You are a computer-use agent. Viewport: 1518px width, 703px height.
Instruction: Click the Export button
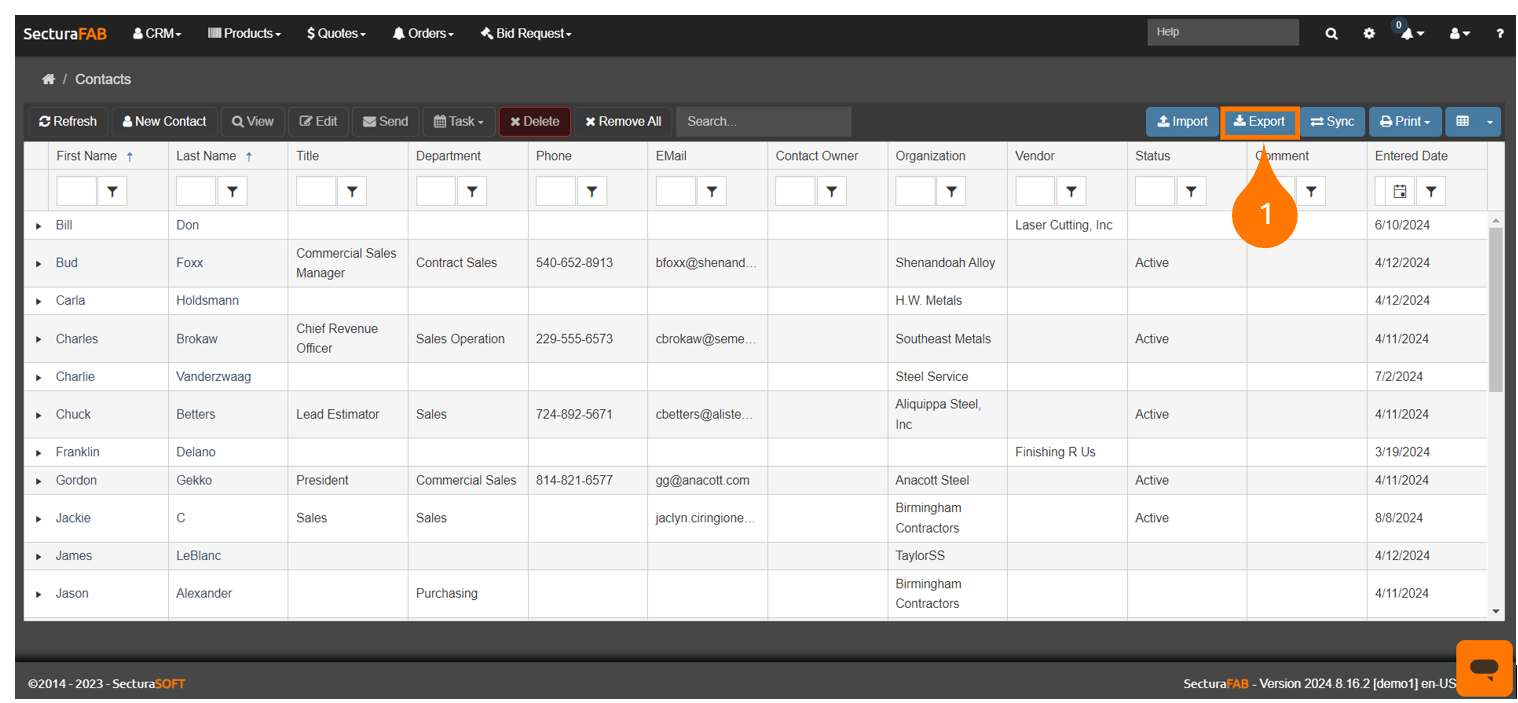tap(1259, 122)
